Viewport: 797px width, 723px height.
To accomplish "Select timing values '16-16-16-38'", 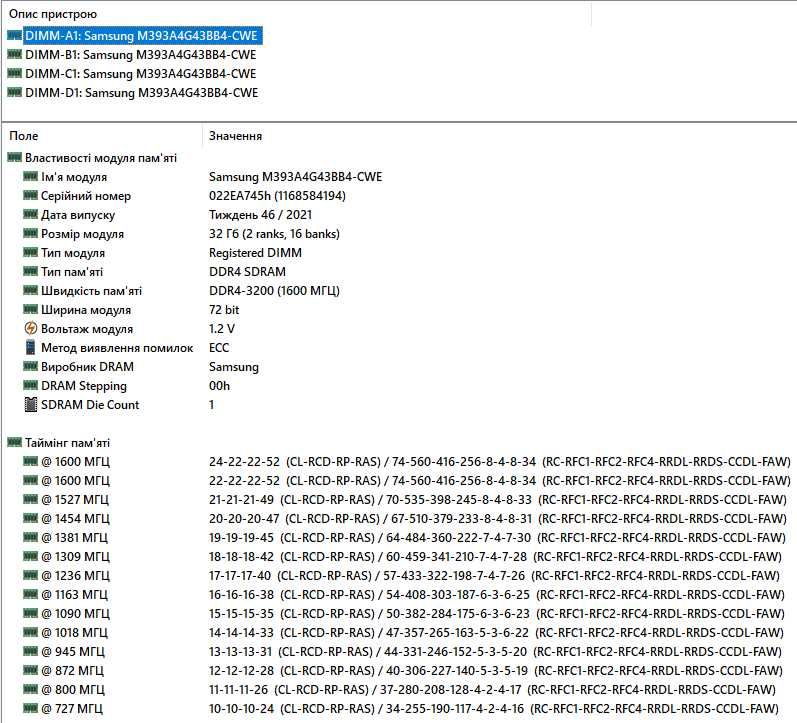I will [x=241, y=594].
